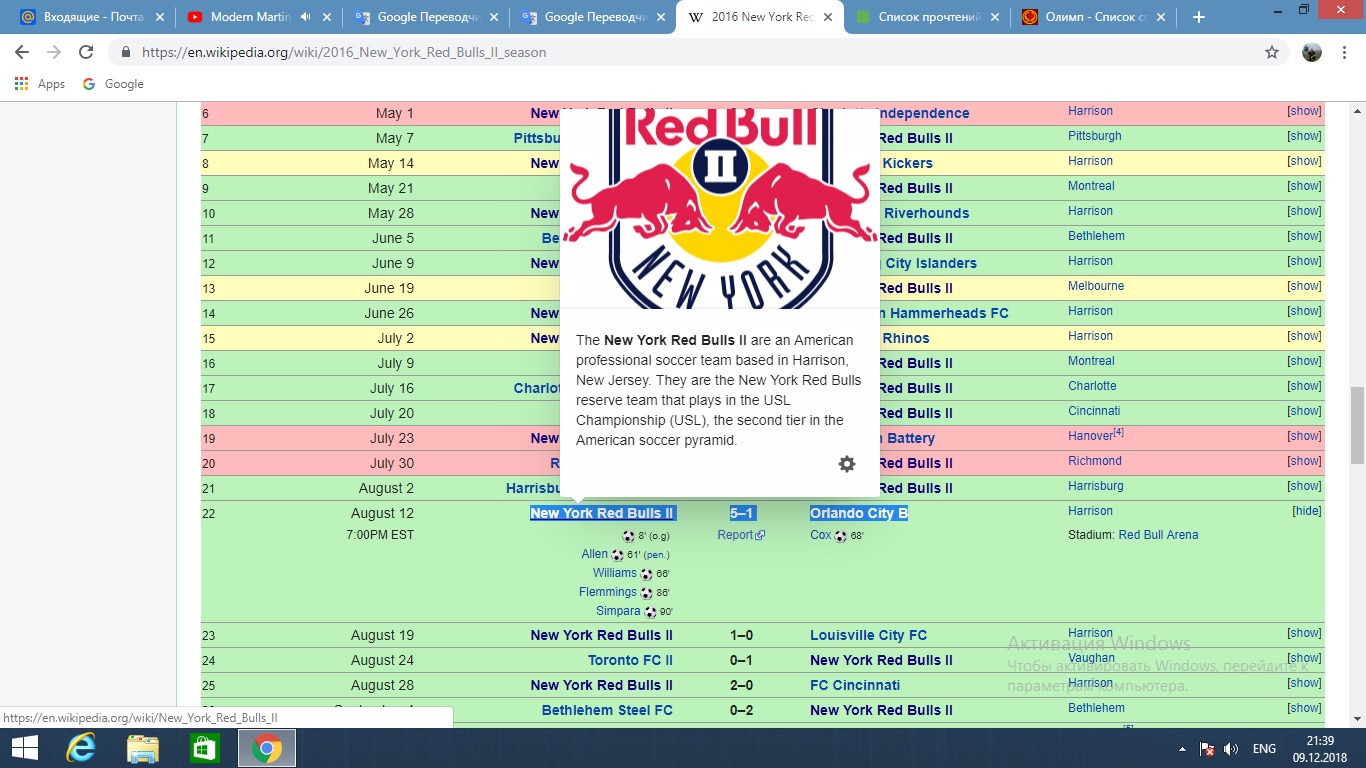Expand the July 23 match details
The image size is (1366, 768).
[1304, 436]
